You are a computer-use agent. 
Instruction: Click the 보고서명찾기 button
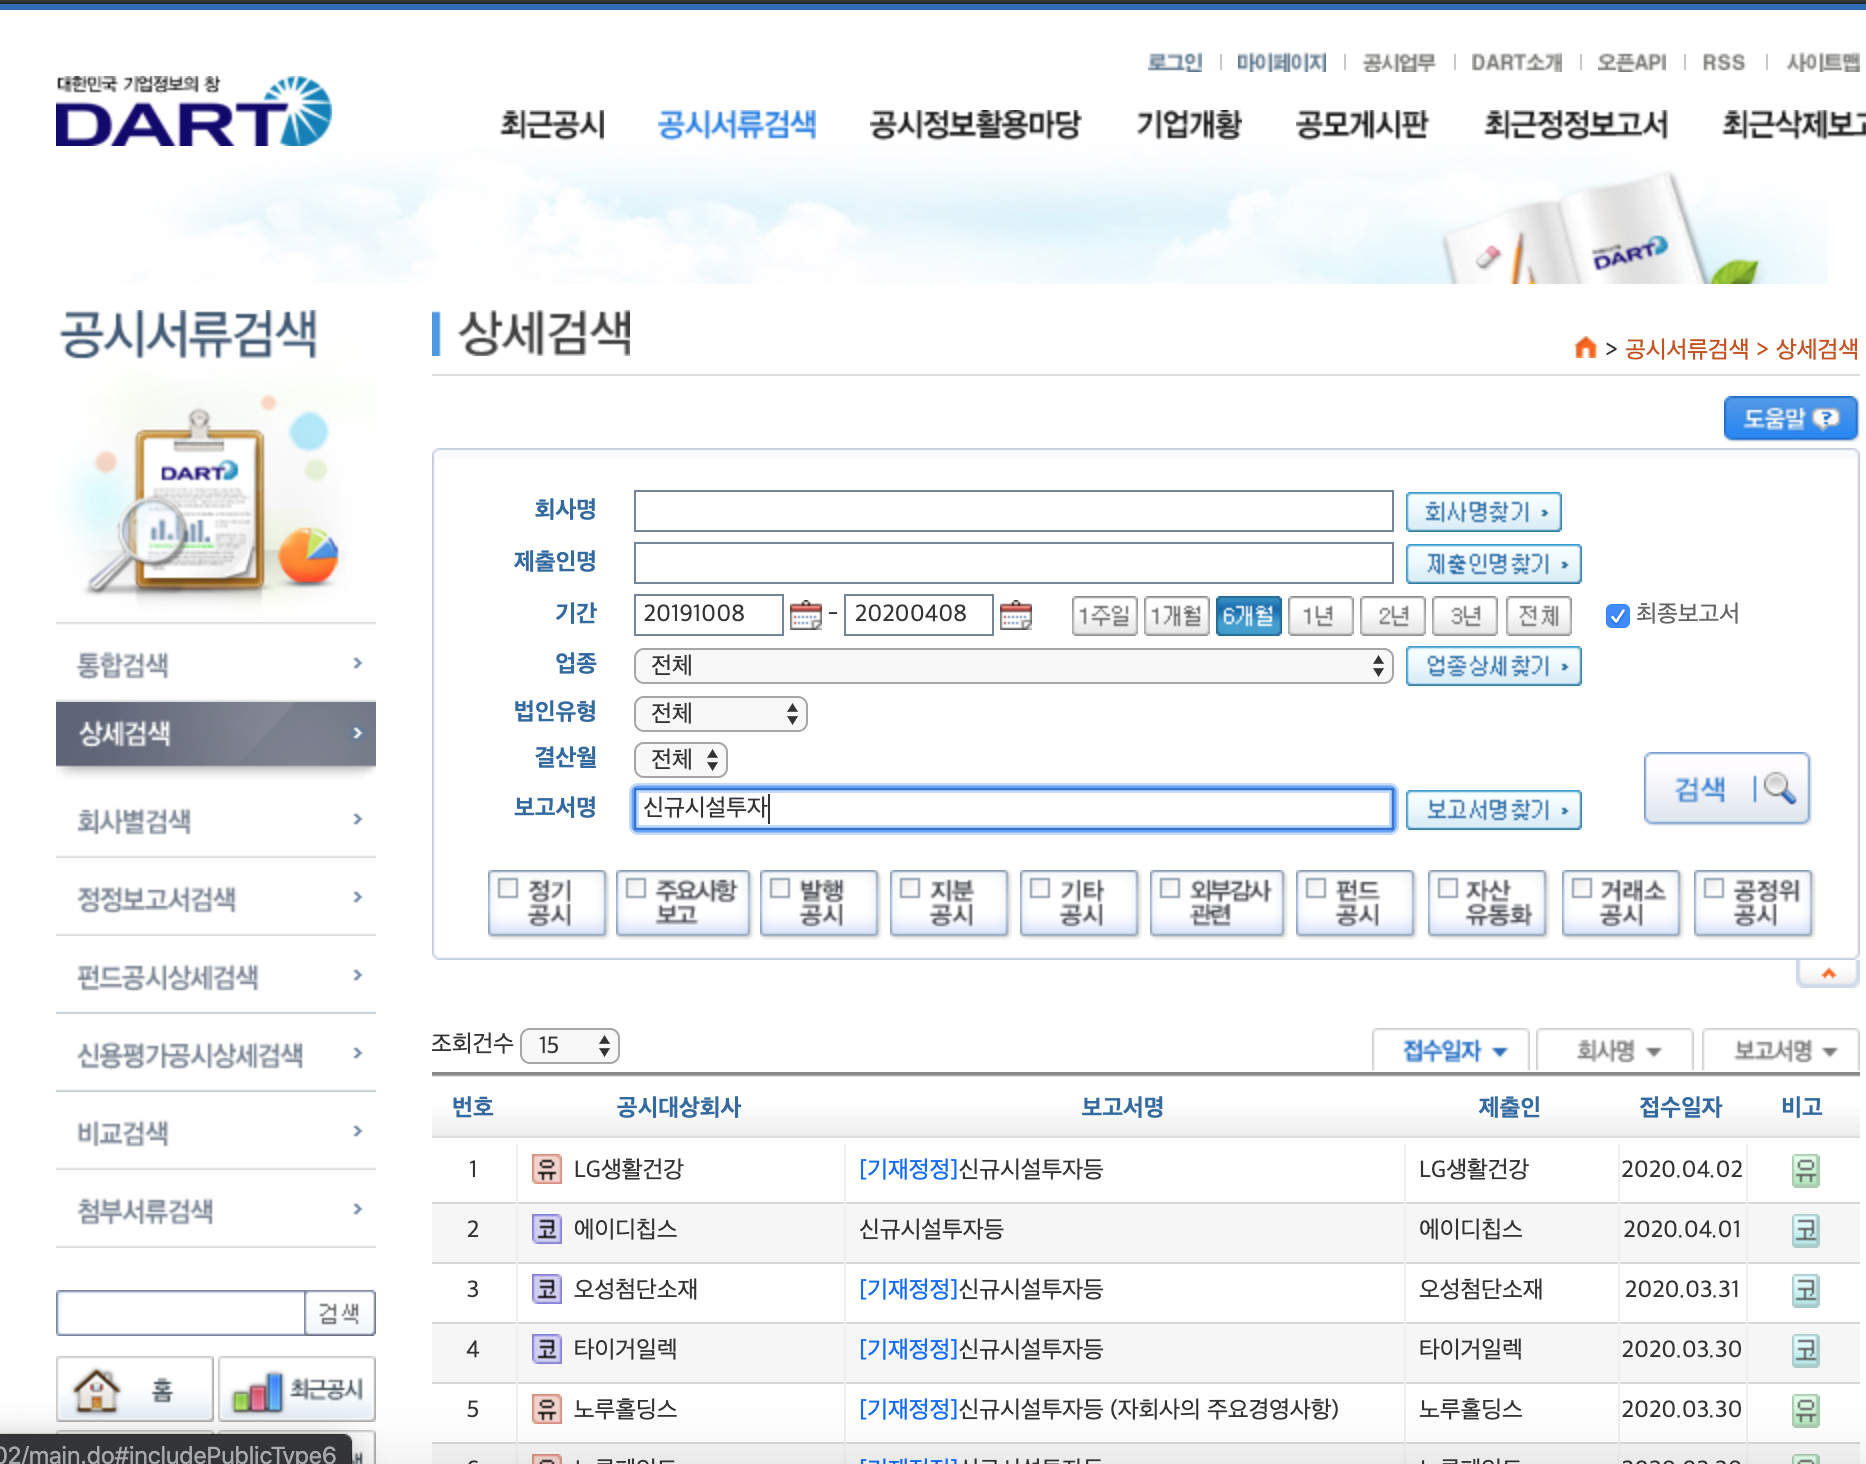pyautogui.click(x=1494, y=810)
